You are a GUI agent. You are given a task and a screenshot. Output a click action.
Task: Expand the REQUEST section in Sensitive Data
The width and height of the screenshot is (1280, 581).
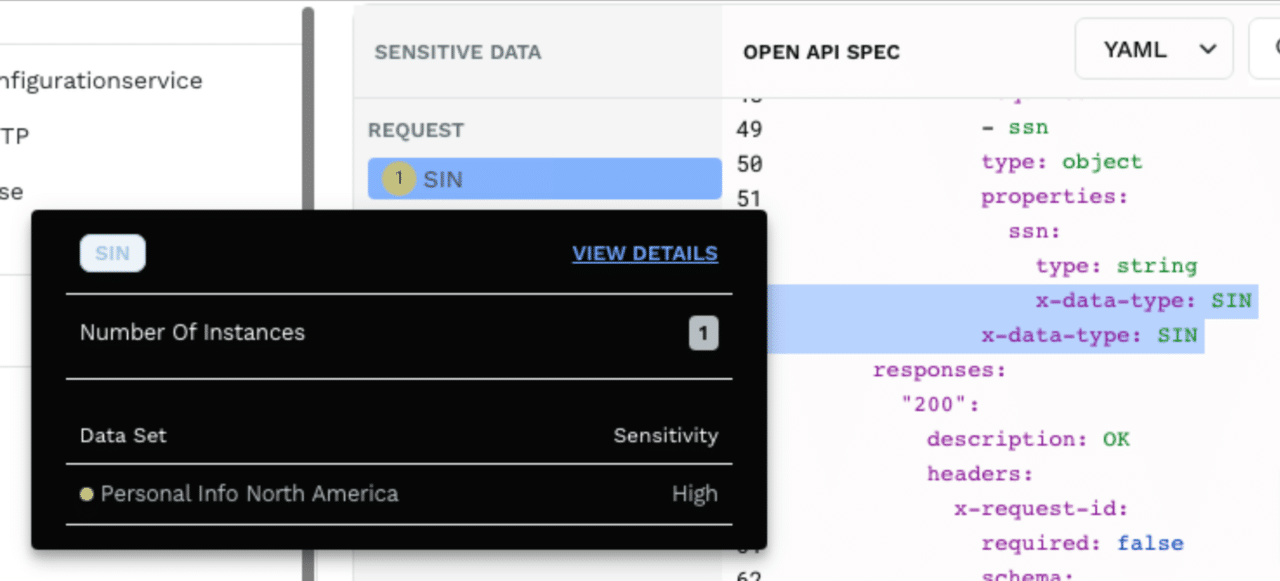[416, 130]
